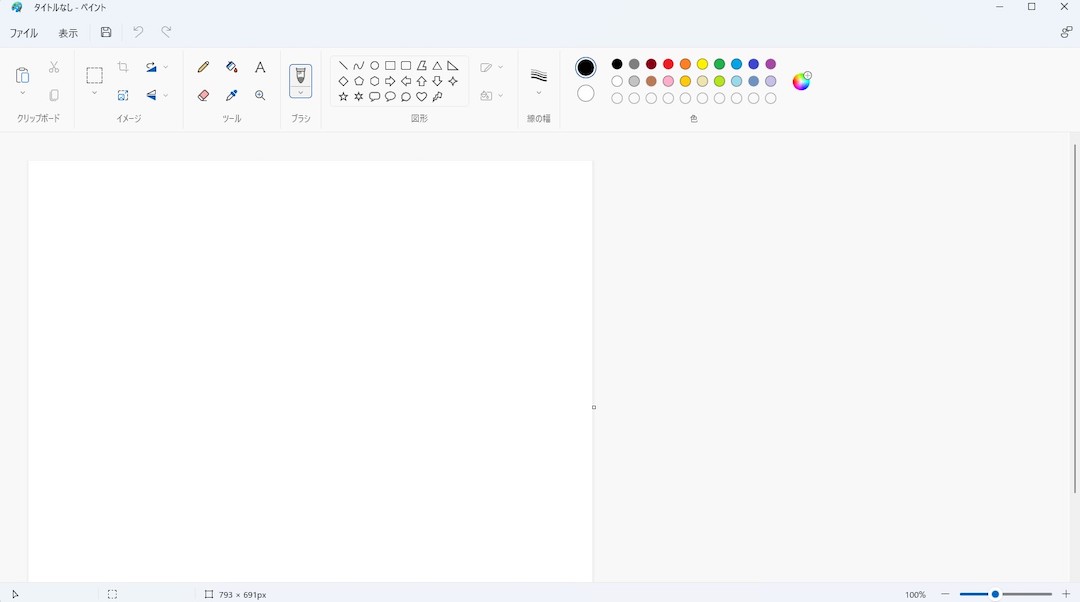Select the Eraser tool

[x=201, y=95]
